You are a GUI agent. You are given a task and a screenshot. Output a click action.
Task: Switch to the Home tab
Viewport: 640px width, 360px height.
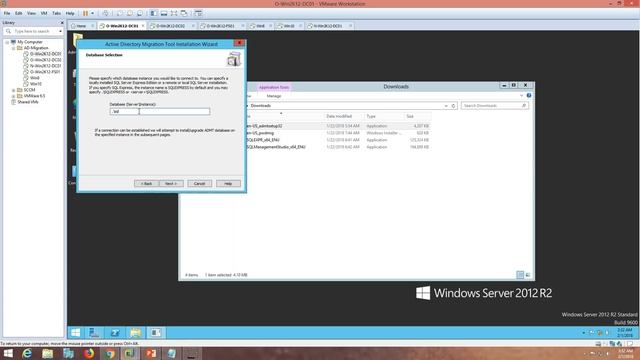click(x=81, y=26)
